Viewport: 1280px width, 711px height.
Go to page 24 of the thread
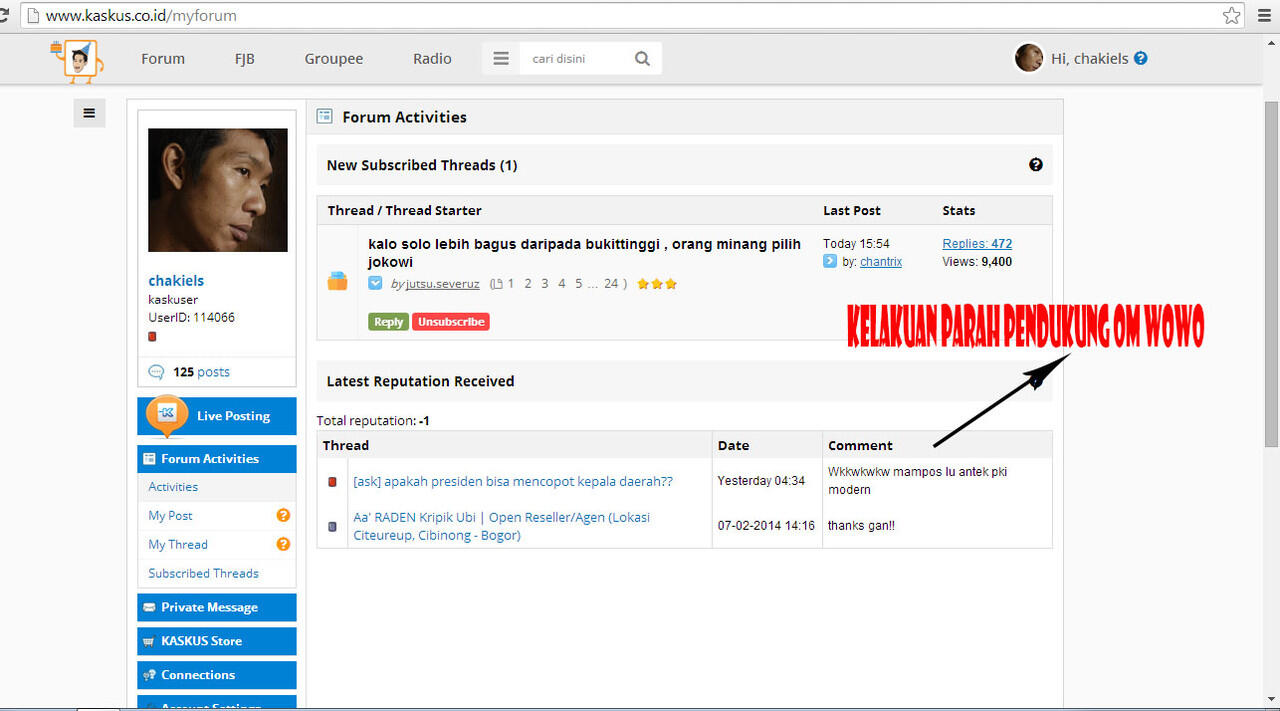click(x=611, y=284)
